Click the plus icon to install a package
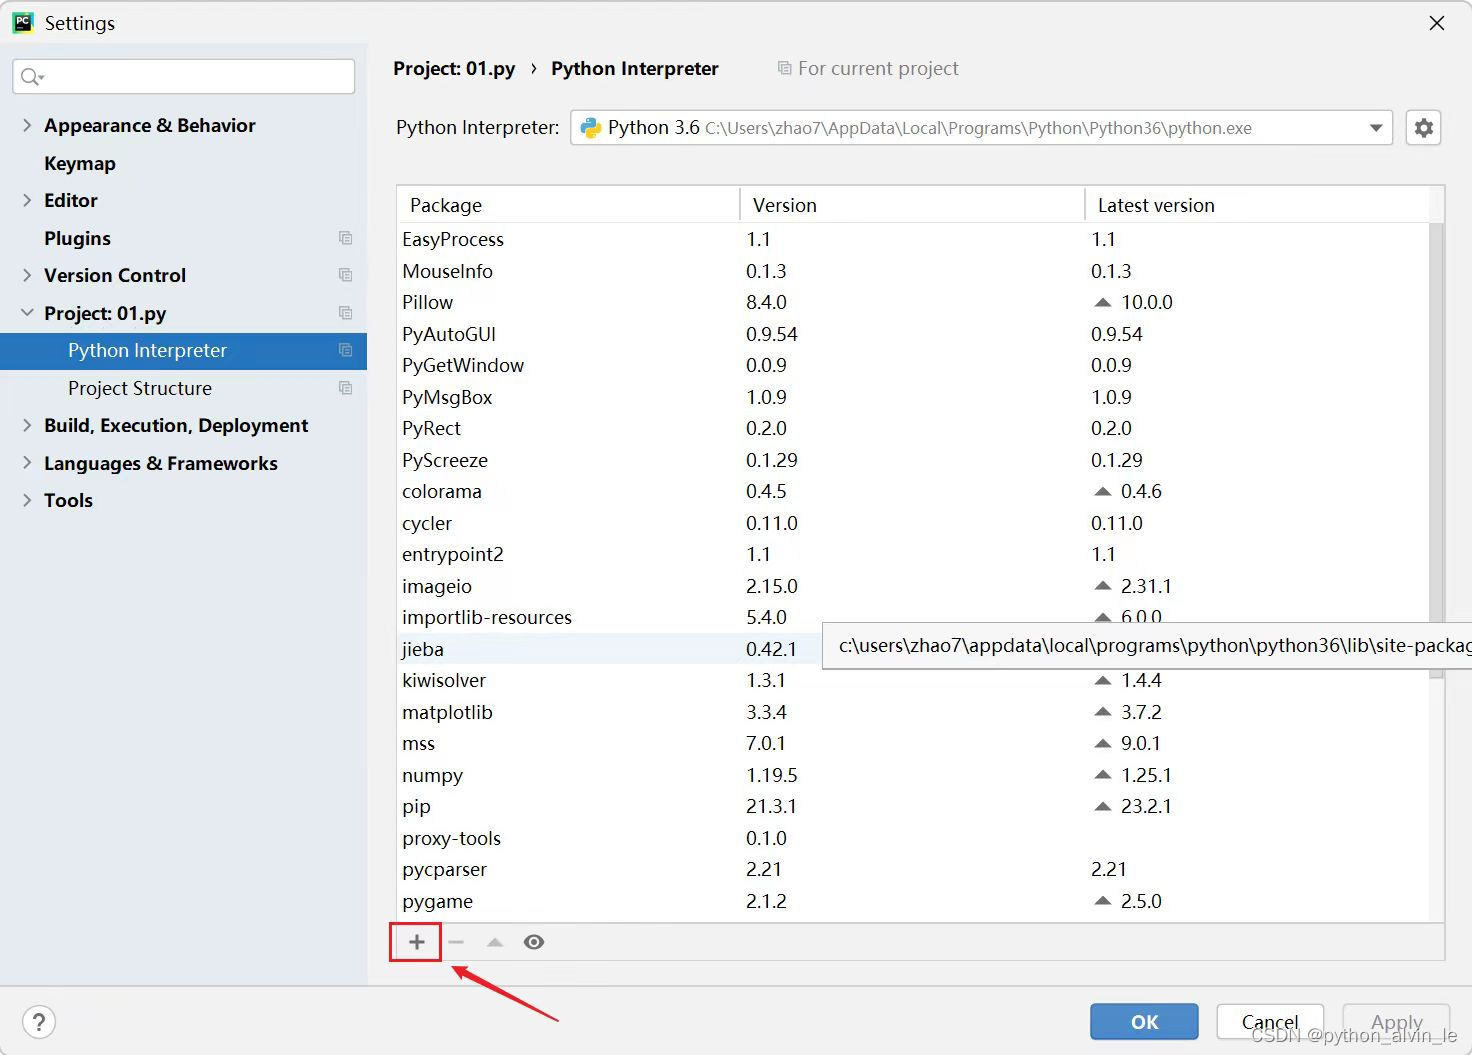 [x=416, y=942]
